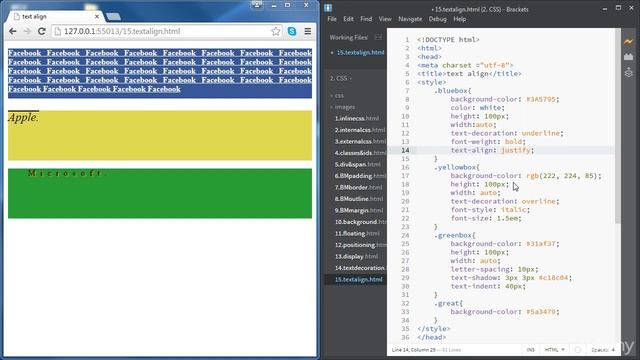Image resolution: width=640 pixels, height=360 pixels.
Task: Click the Skype extension icon in Chrome
Action: pyautogui.click(x=292, y=31)
